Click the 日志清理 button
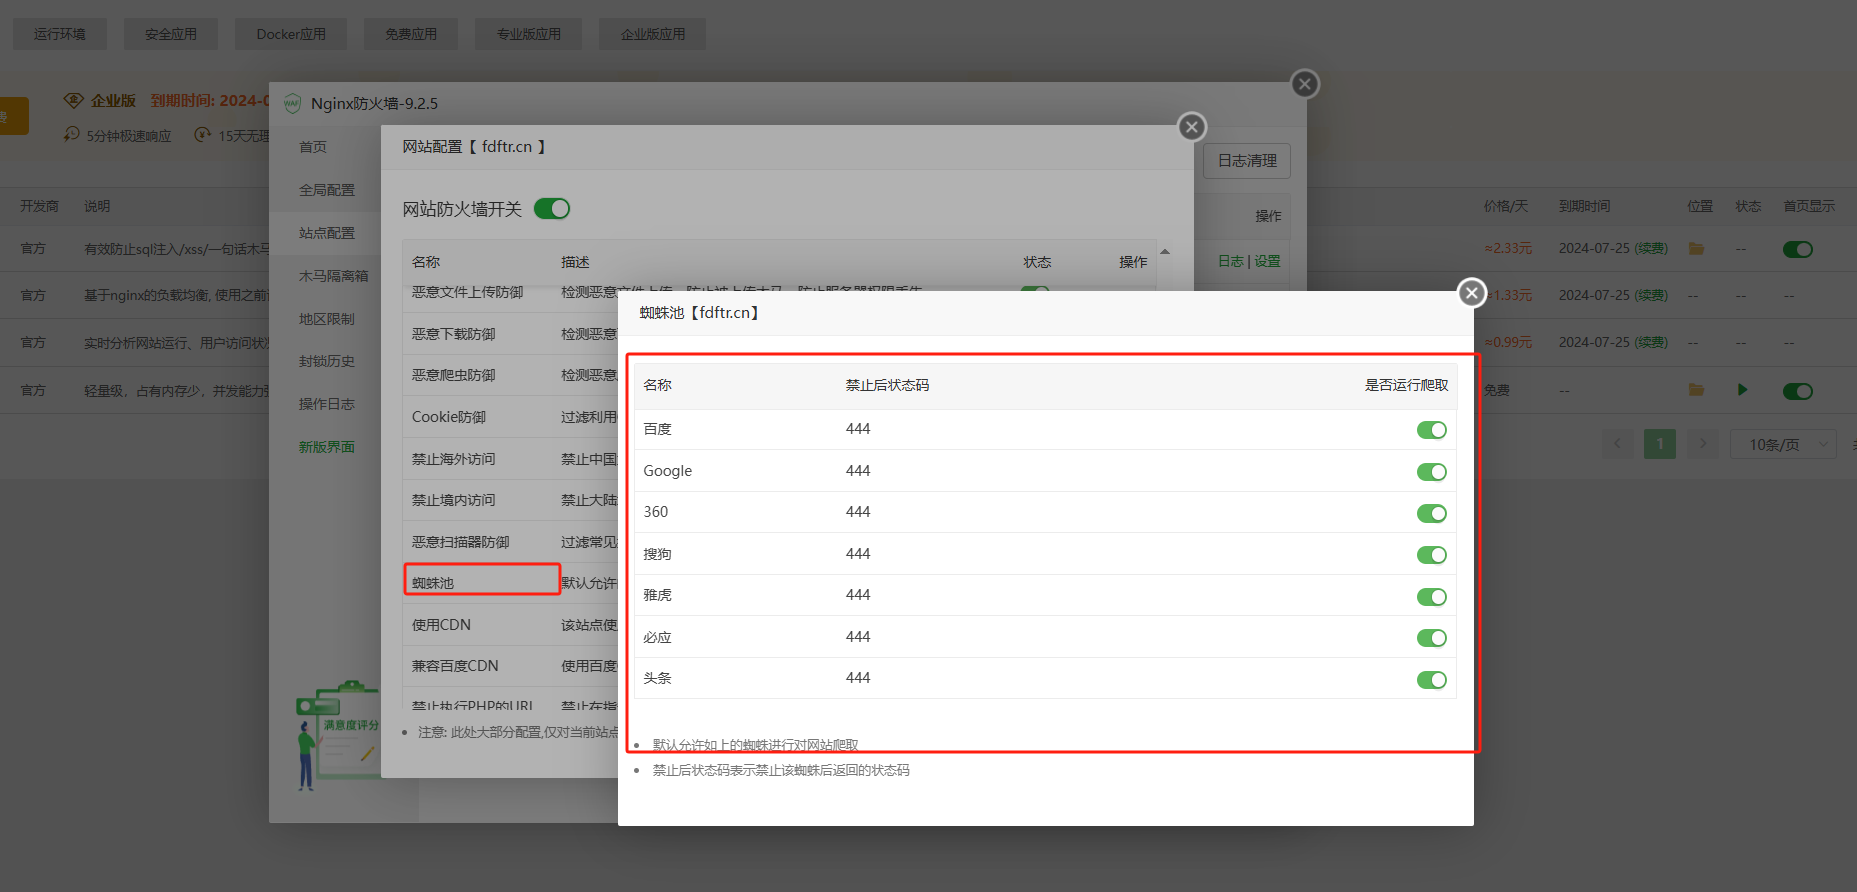Viewport: 1857px width, 892px height. (1247, 160)
